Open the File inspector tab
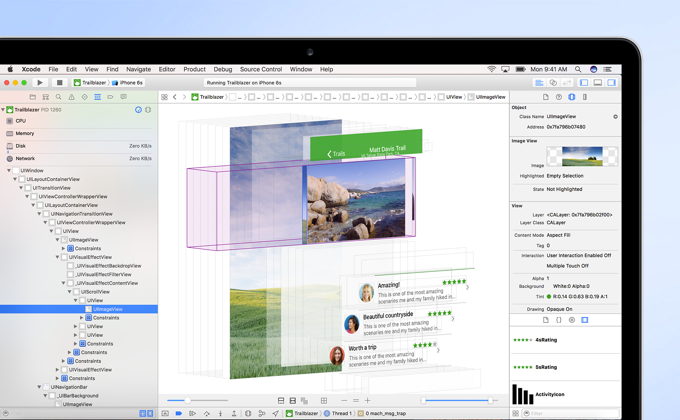Screen dimensions: 680x420 pos(546,97)
